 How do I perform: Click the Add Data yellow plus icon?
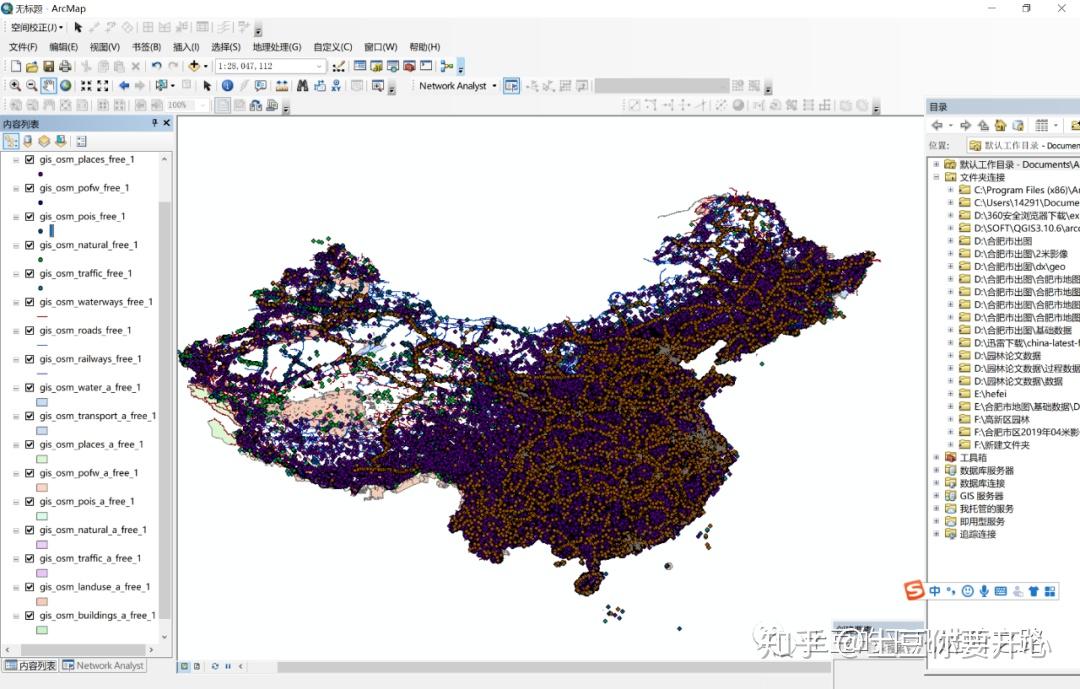(193, 65)
